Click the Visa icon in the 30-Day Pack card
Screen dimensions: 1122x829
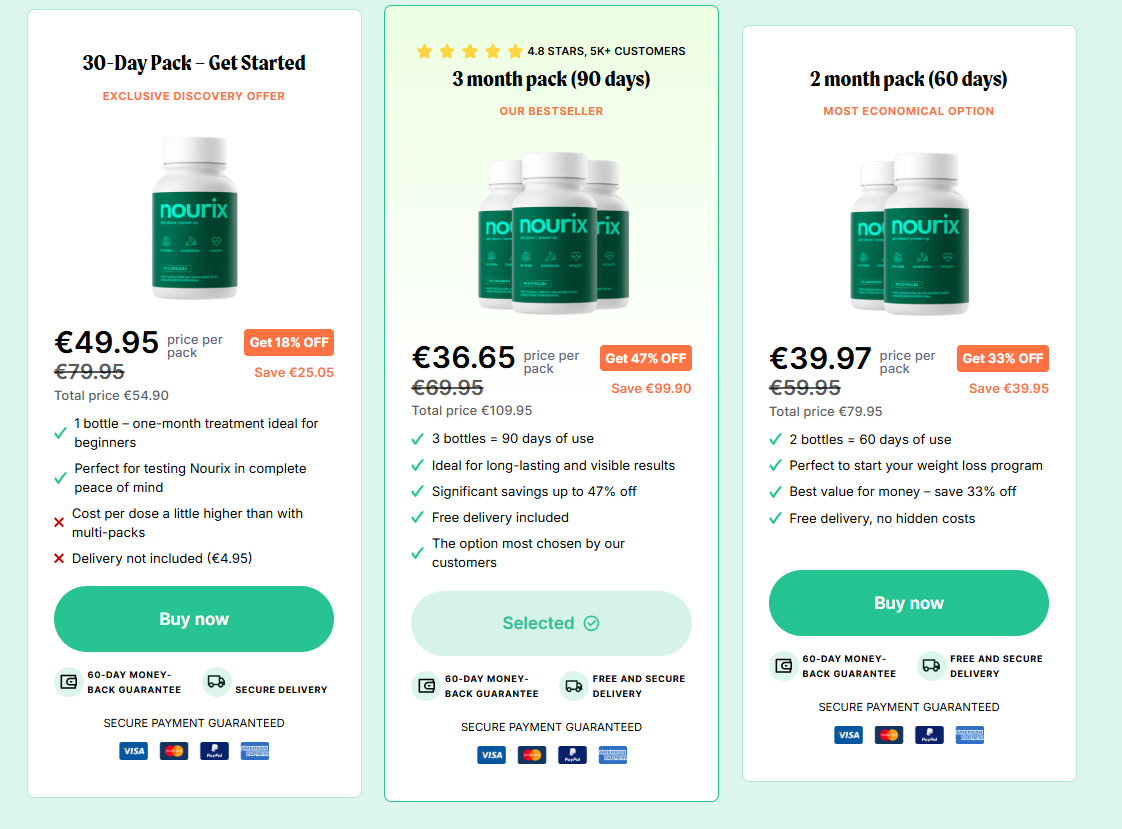click(x=134, y=751)
